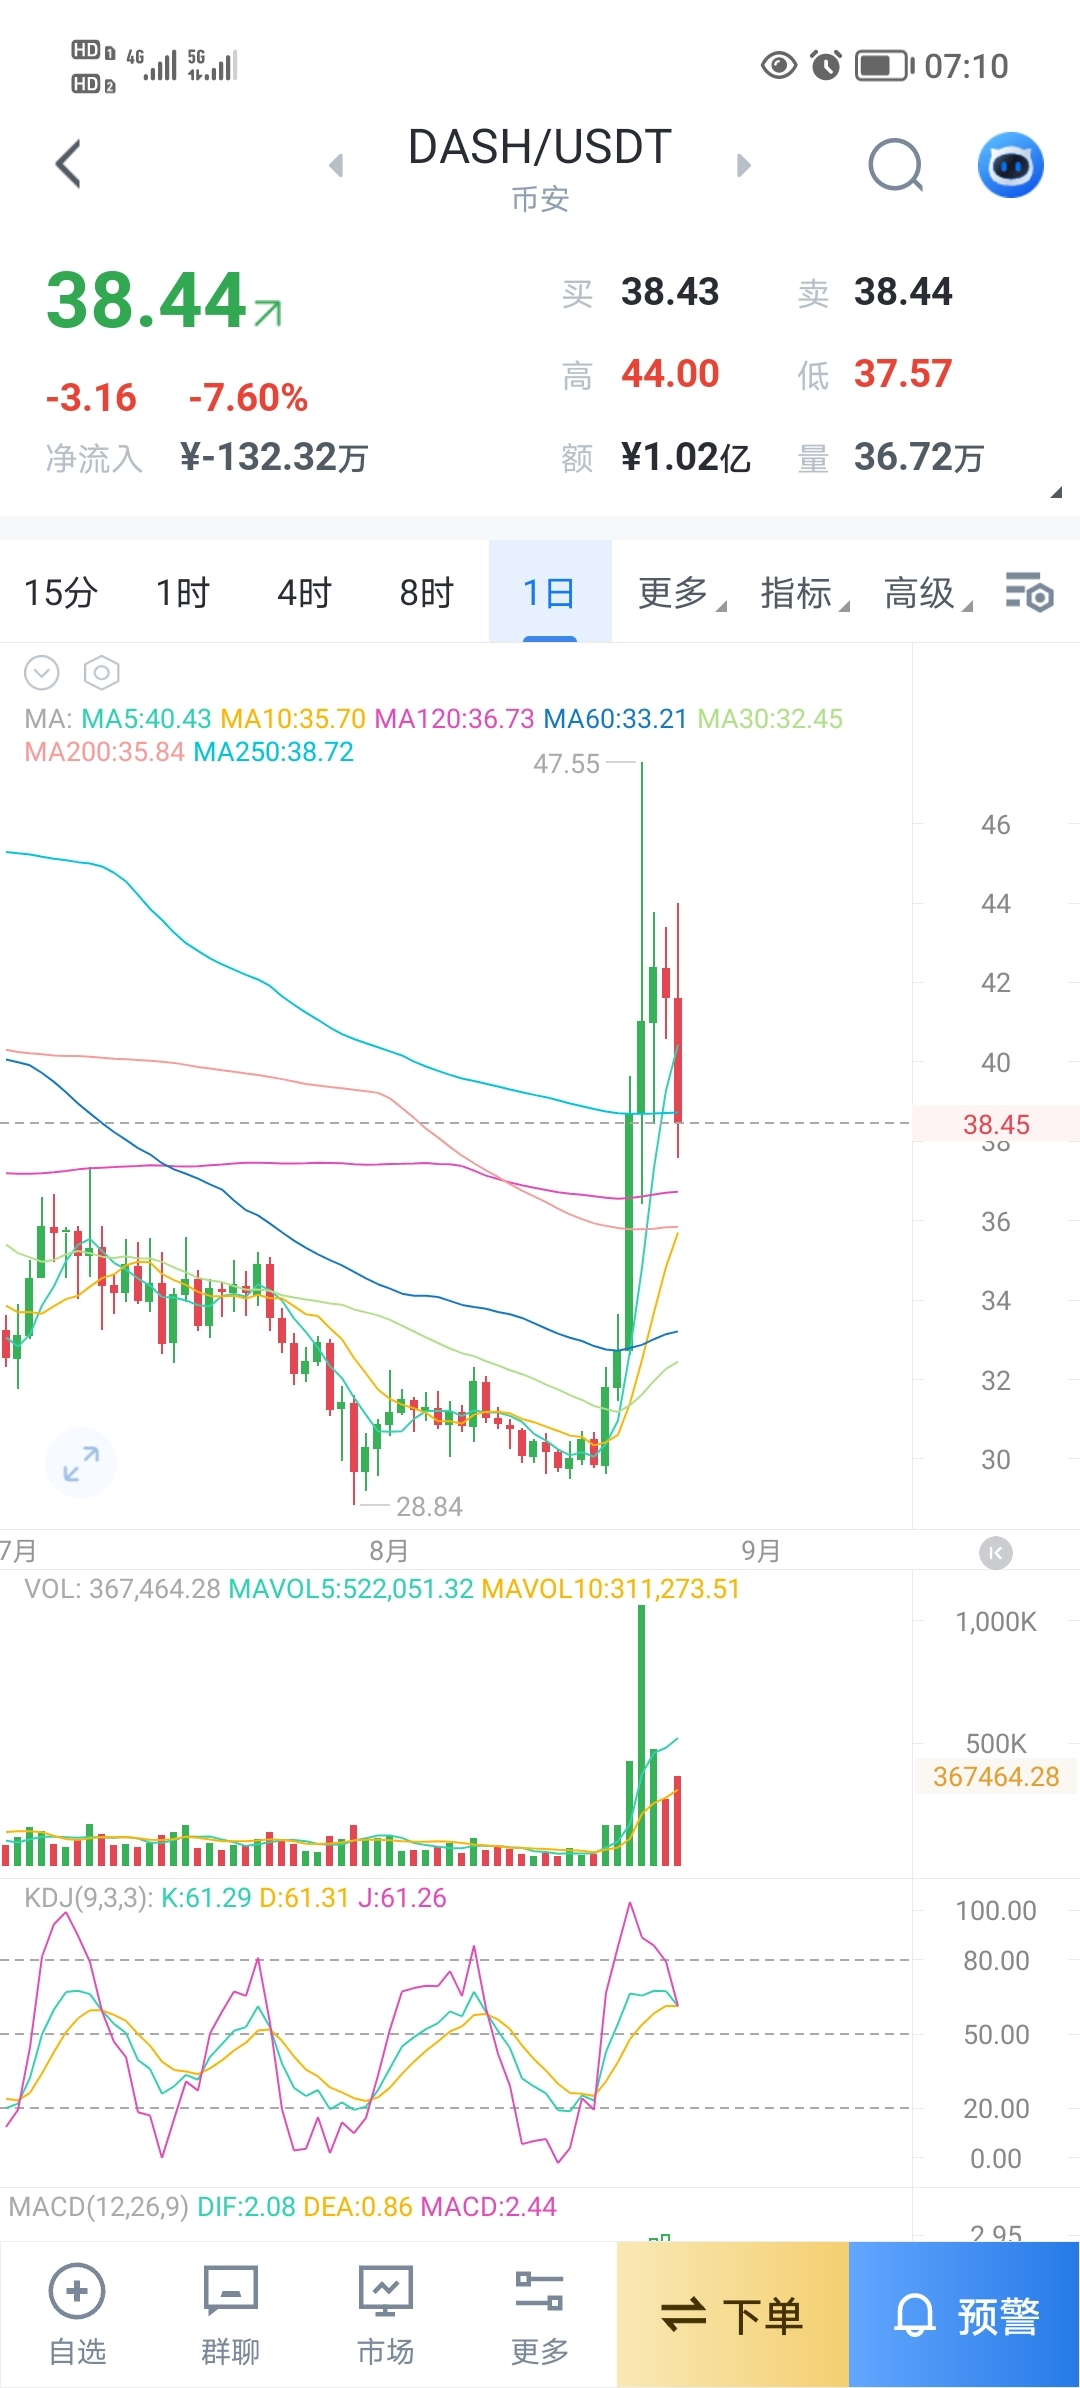Tap the battery status icon
The width and height of the screenshot is (1080, 2388).
pyautogui.click(x=884, y=66)
